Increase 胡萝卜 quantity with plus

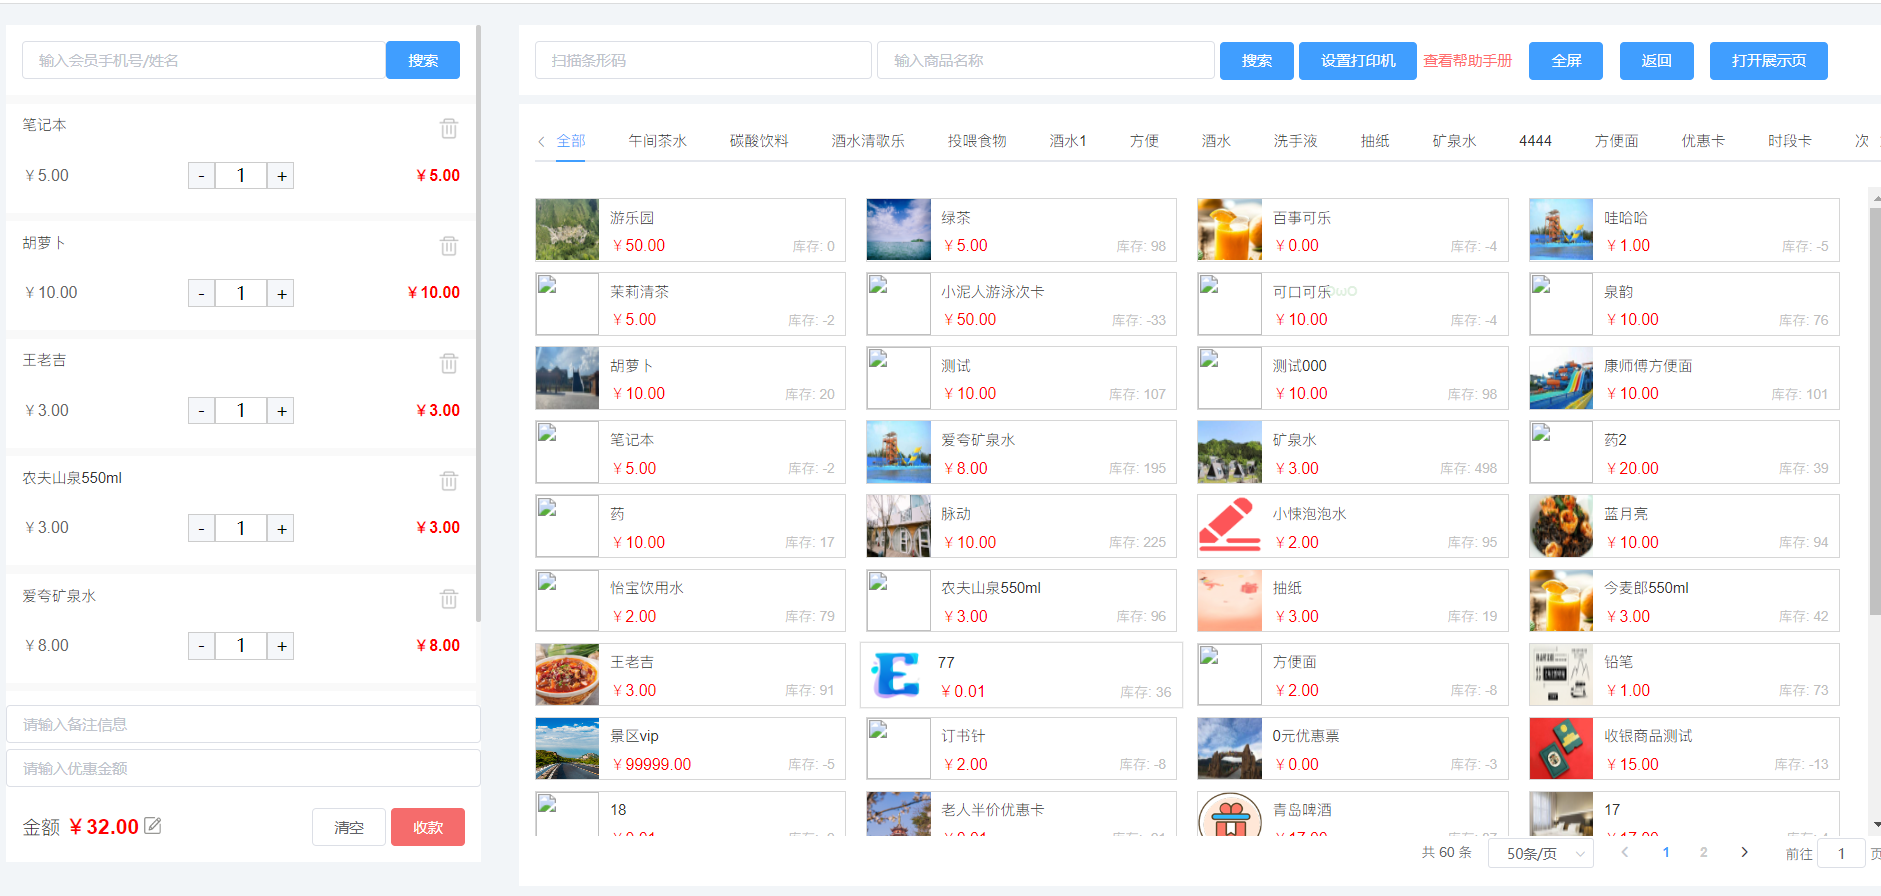click(281, 293)
